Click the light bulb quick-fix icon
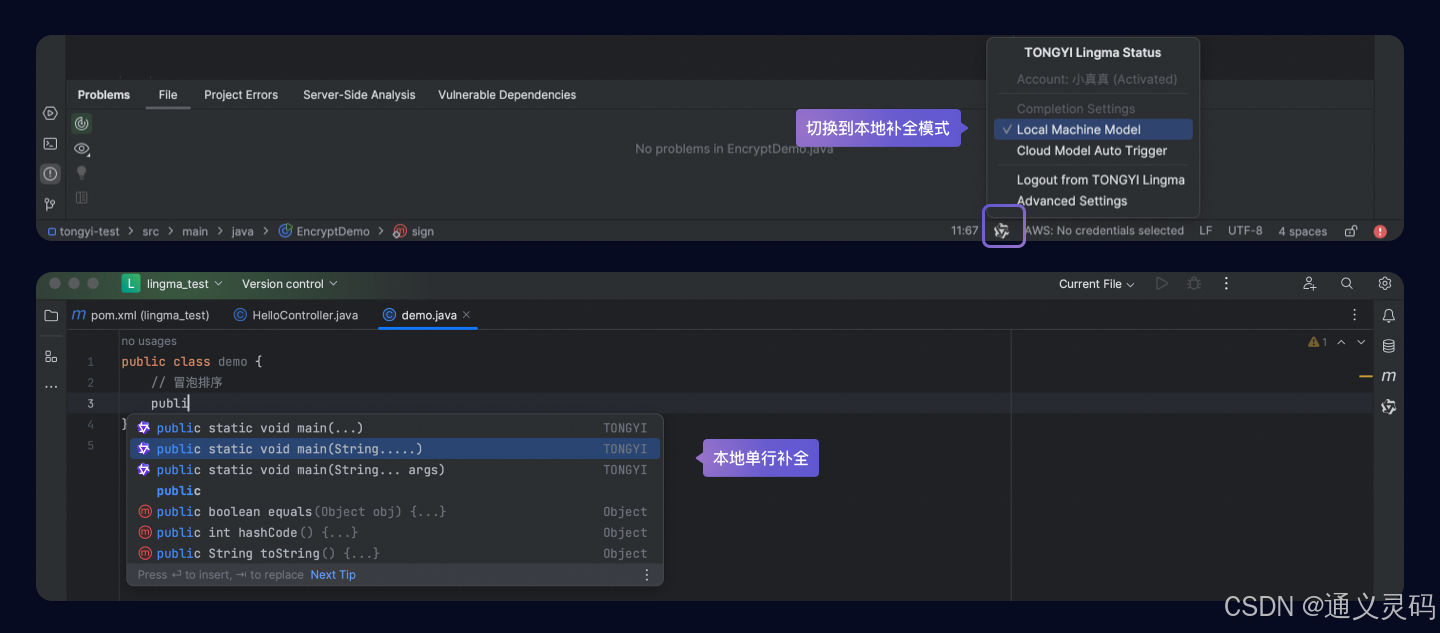The height and width of the screenshot is (633, 1440). pos(82,173)
